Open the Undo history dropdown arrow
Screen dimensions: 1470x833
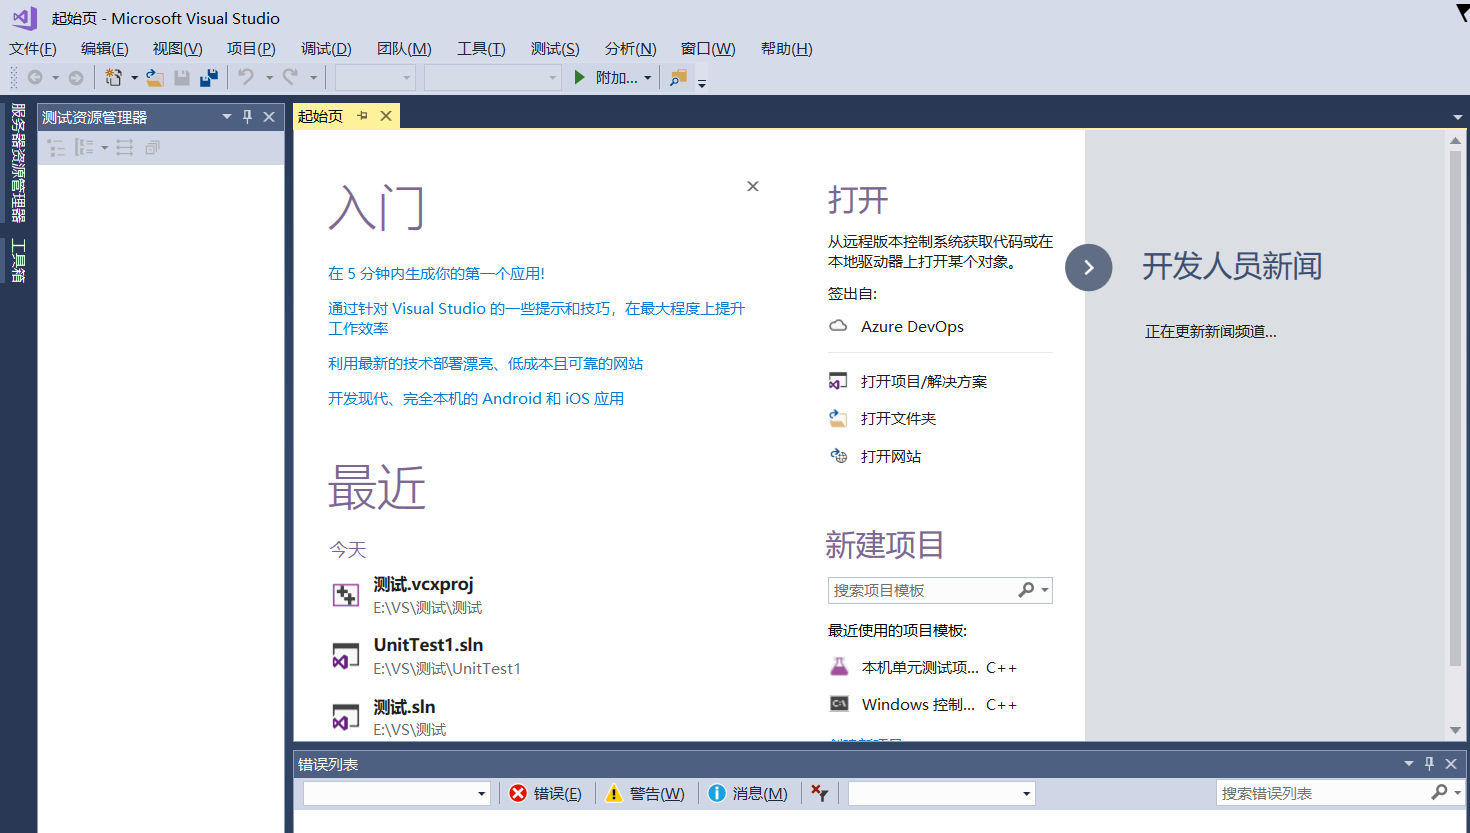click(268, 78)
